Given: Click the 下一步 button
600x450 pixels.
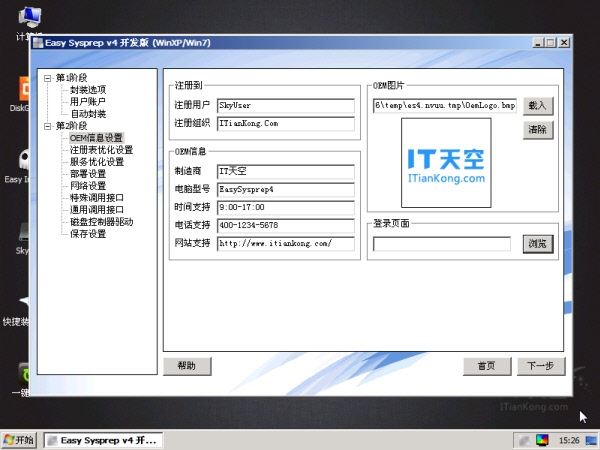Looking at the screenshot, I should 541,366.
